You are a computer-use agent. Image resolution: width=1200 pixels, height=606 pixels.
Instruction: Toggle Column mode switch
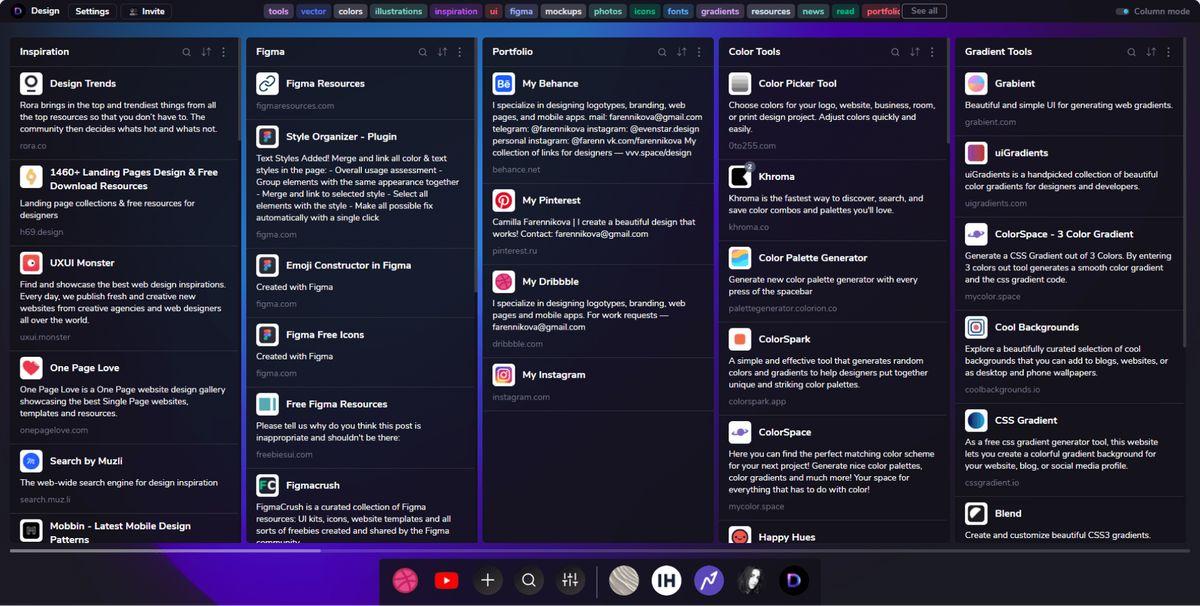coord(1122,12)
